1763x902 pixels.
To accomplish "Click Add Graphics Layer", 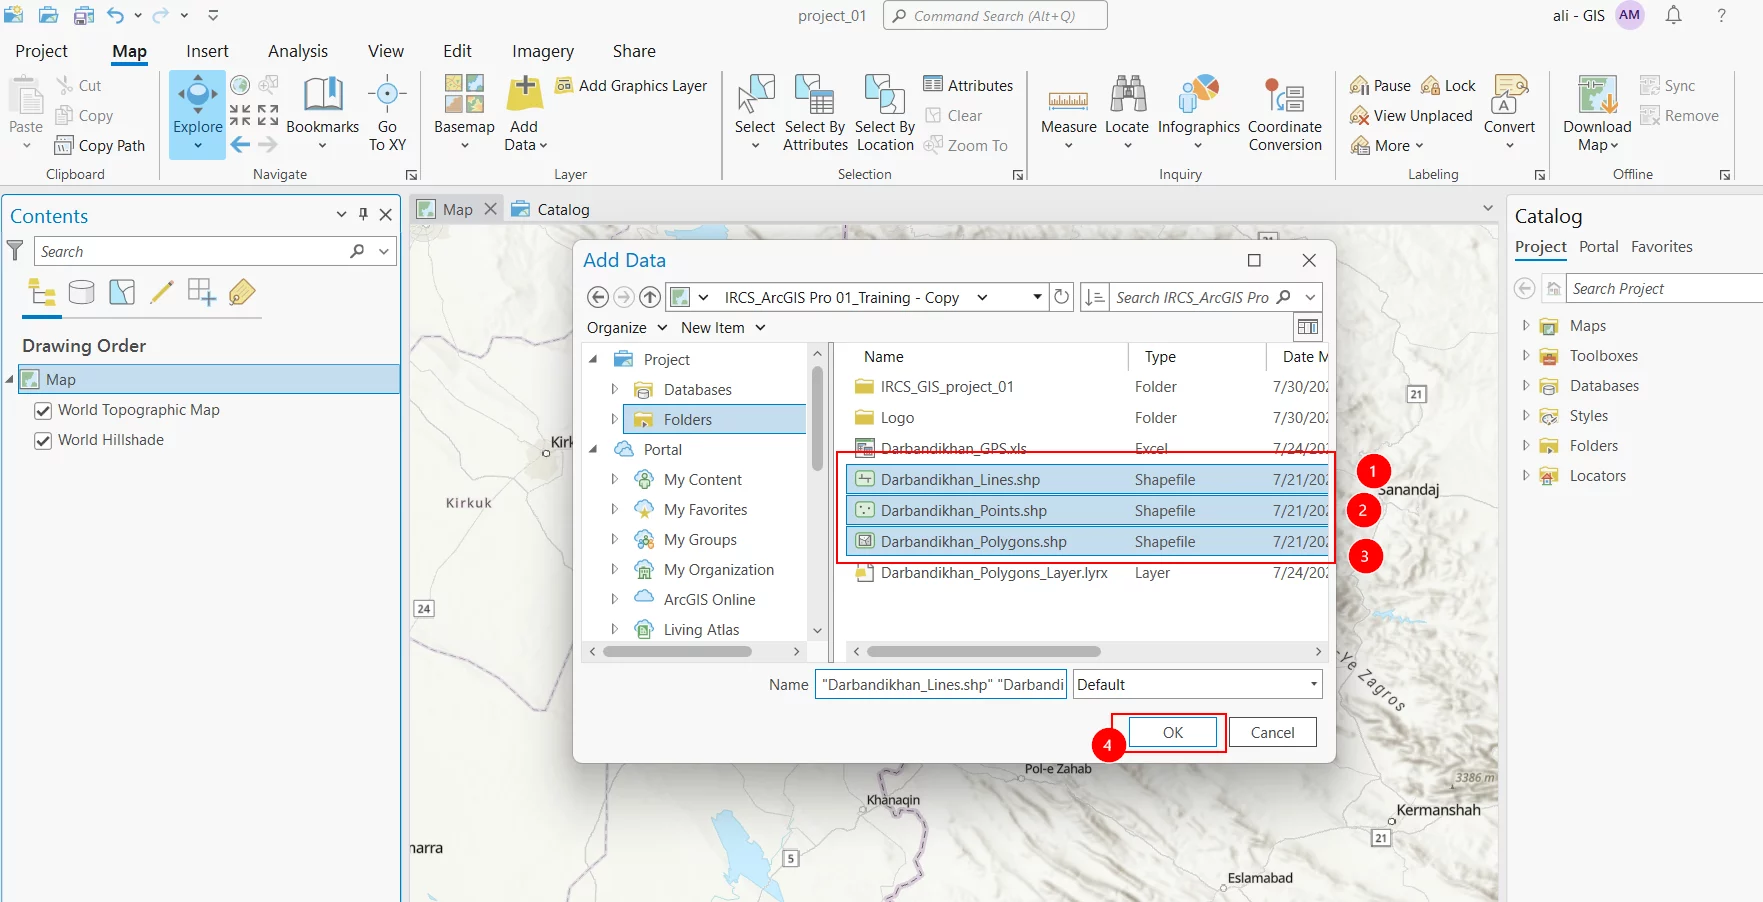I will 631,86.
